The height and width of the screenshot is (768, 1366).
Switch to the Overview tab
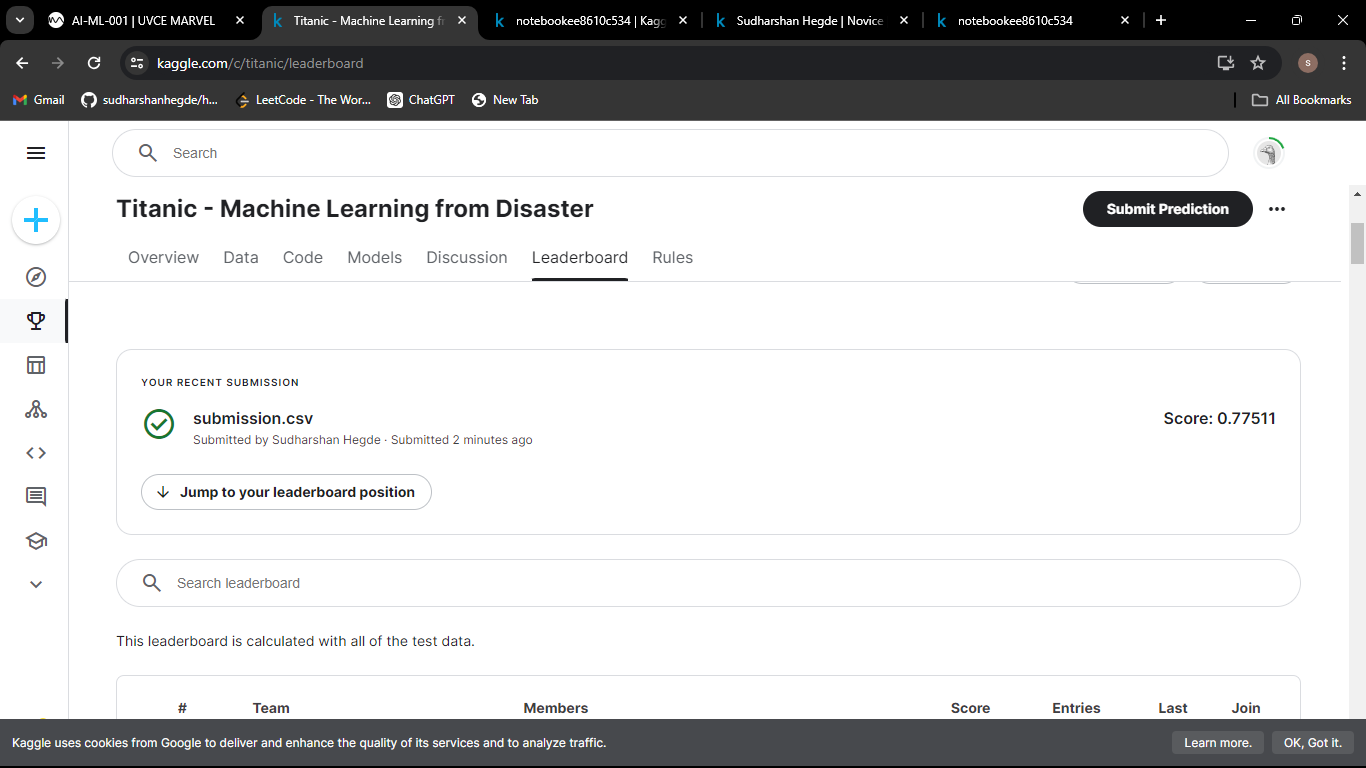[163, 257]
